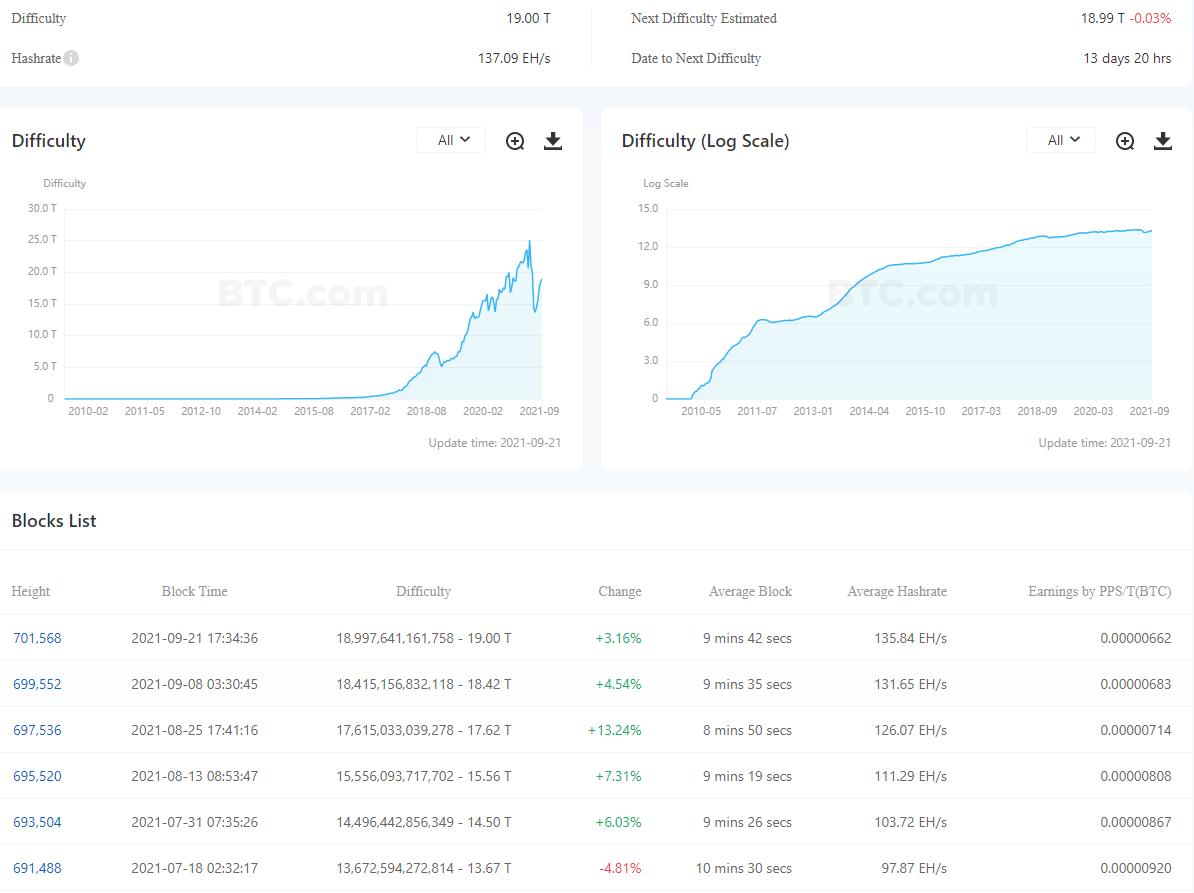Click the Change column header

(x=619, y=591)
